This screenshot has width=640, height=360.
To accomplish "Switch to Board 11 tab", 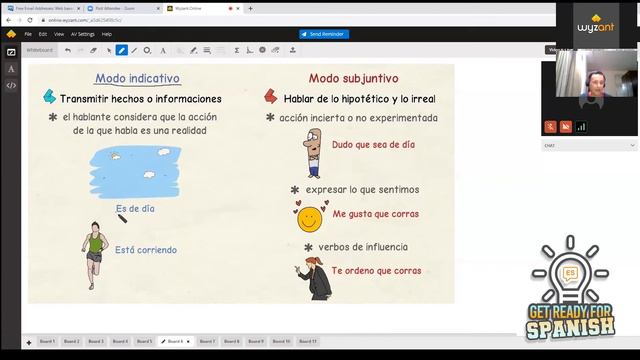I will pyautogui.click(x=308, y=341).
